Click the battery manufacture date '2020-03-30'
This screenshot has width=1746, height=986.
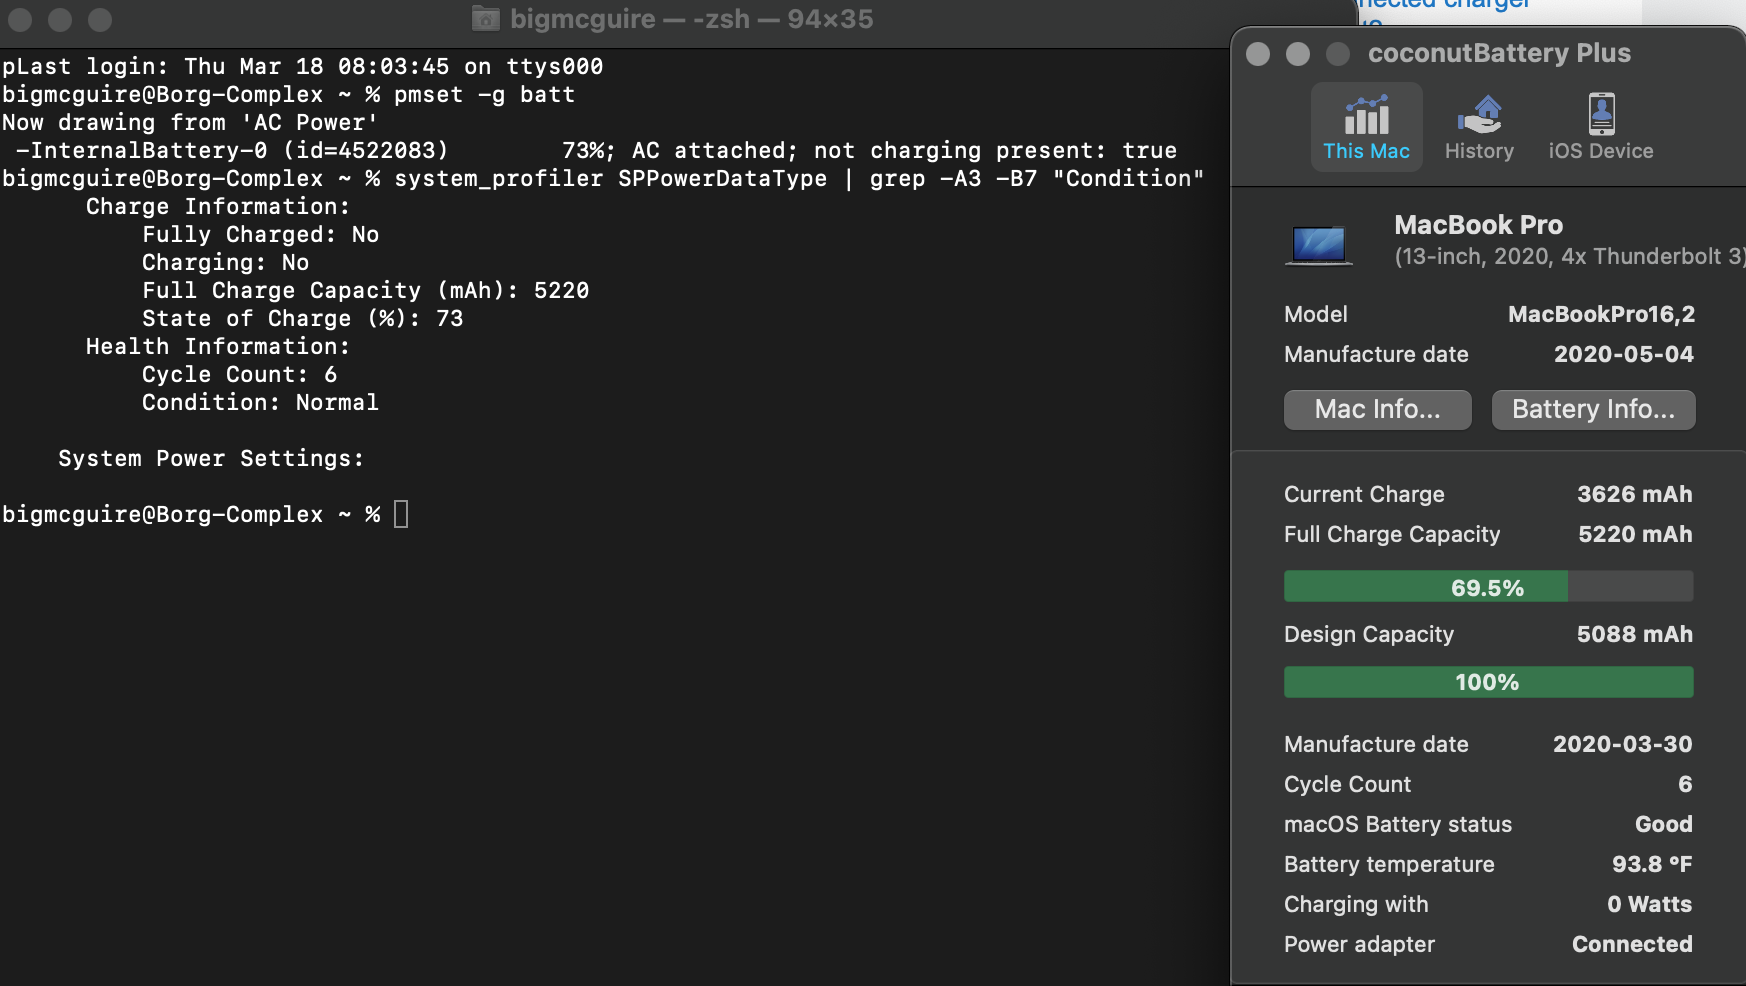(1623, 744)
